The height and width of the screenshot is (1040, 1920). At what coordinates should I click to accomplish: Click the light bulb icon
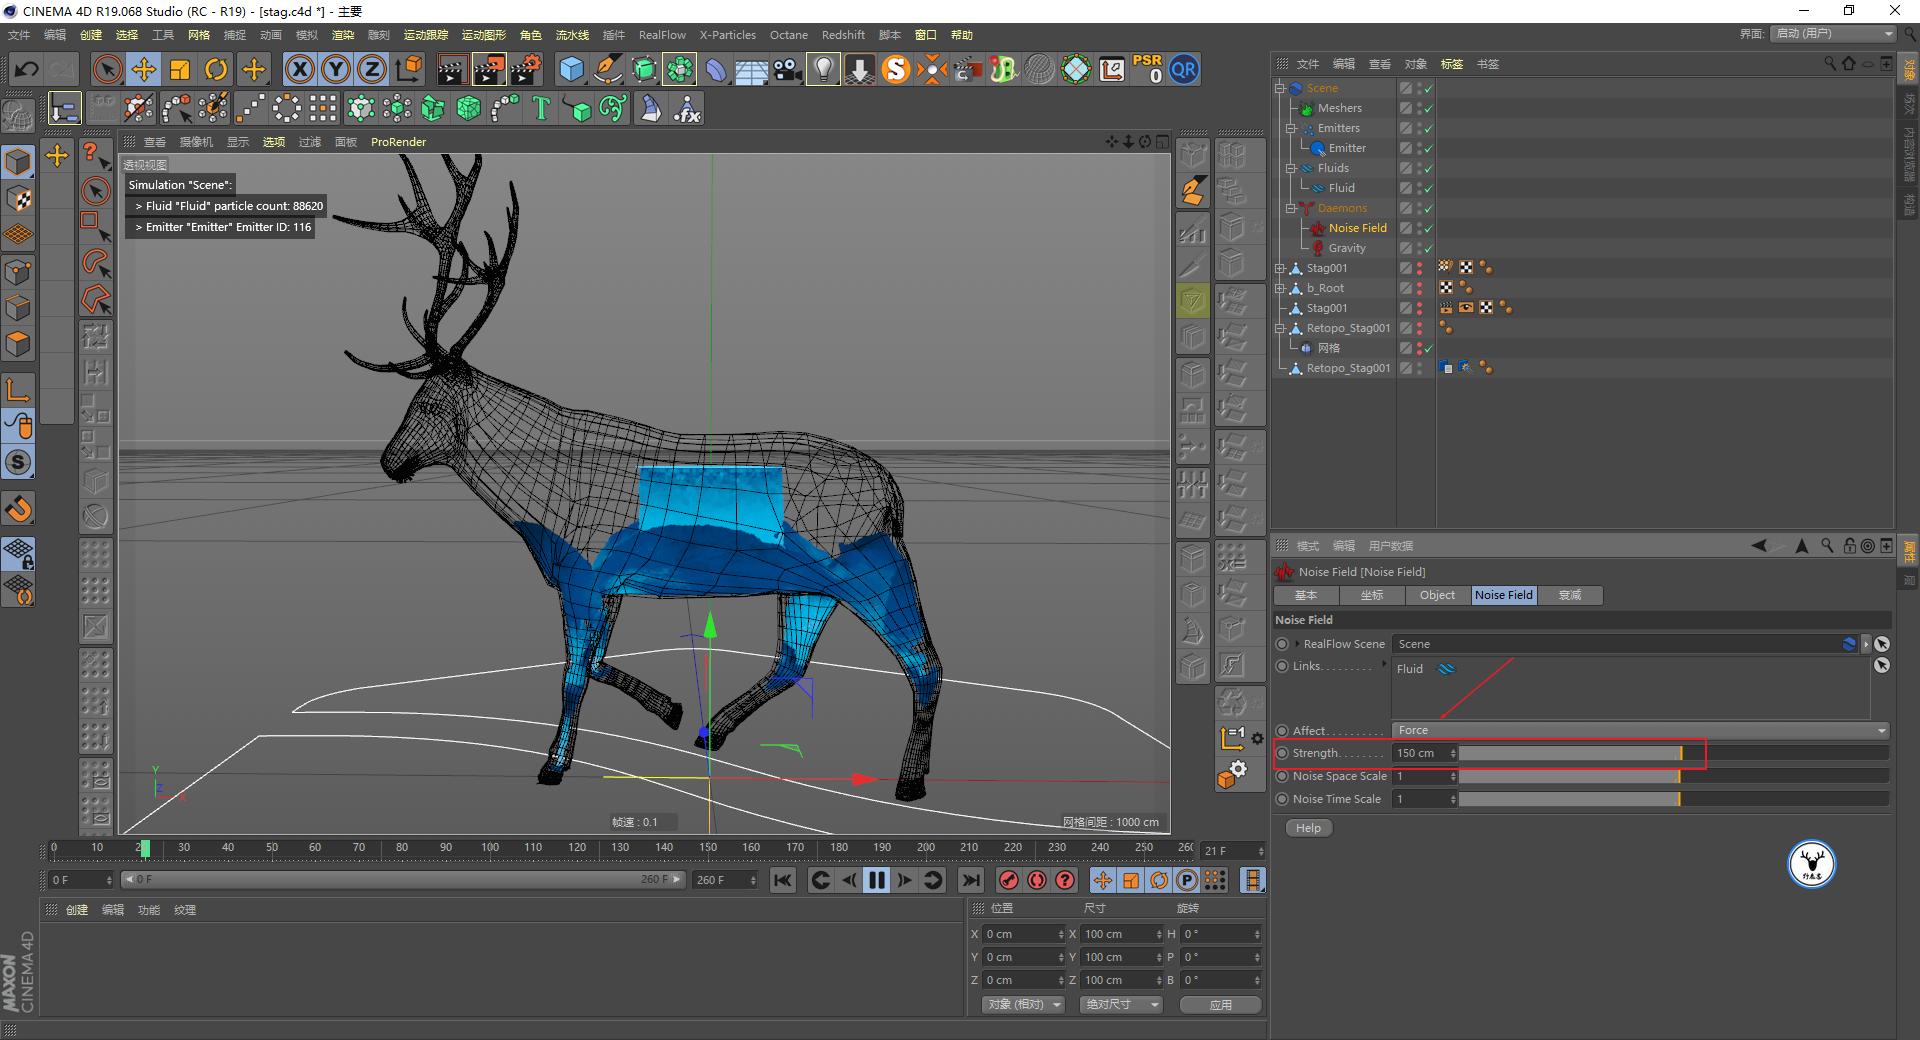(823, 69)
